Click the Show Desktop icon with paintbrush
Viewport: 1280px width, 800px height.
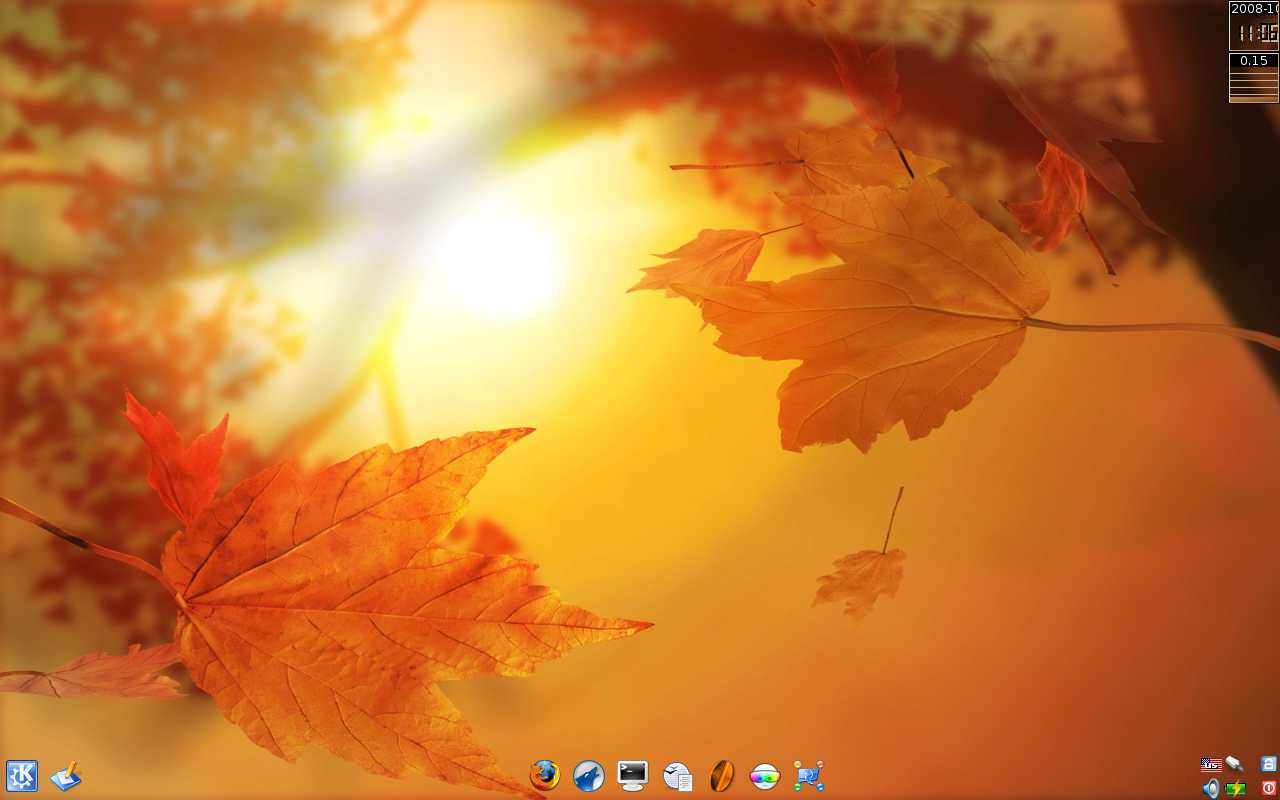click(65, 776)
